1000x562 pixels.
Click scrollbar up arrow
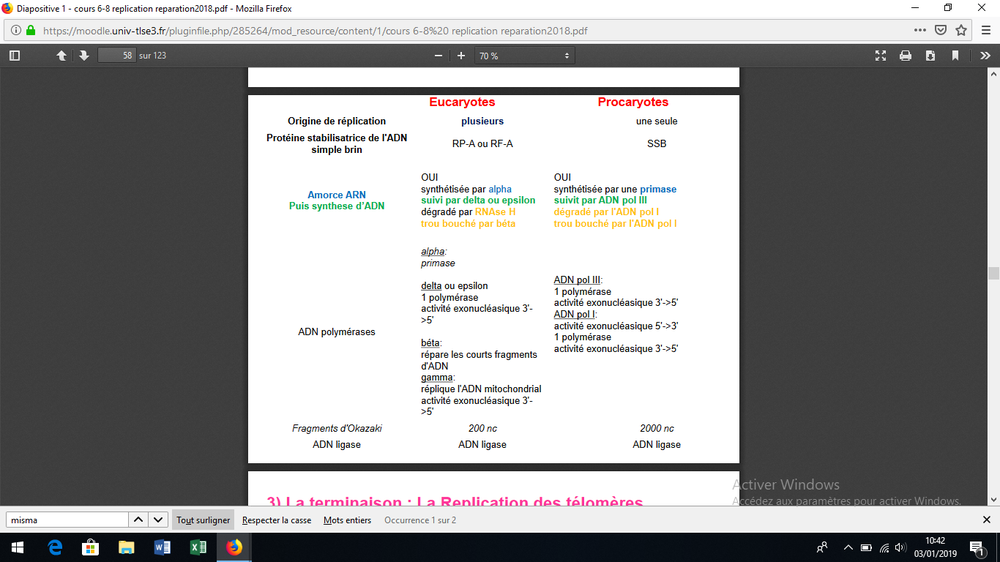[x=994, y=74]
